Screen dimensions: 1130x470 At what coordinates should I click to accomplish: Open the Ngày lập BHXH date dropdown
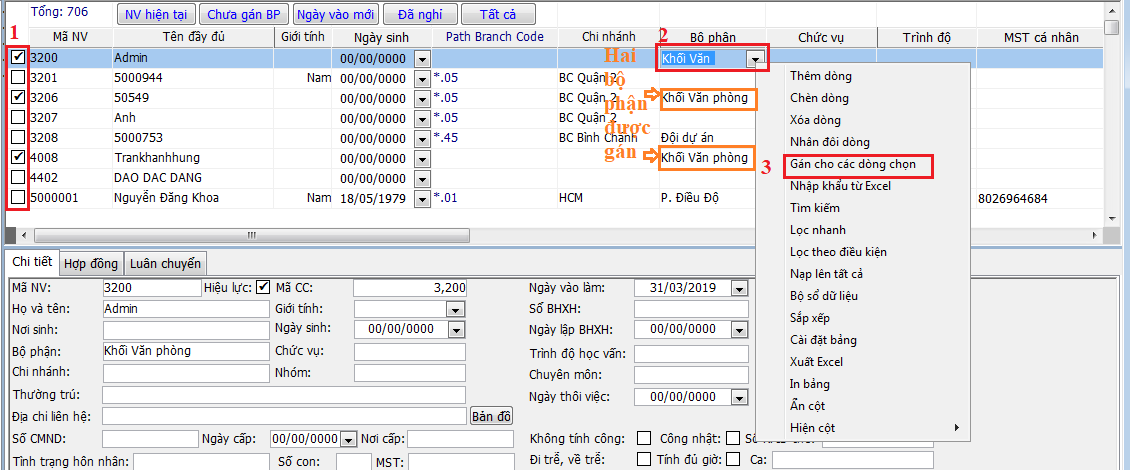739,329
